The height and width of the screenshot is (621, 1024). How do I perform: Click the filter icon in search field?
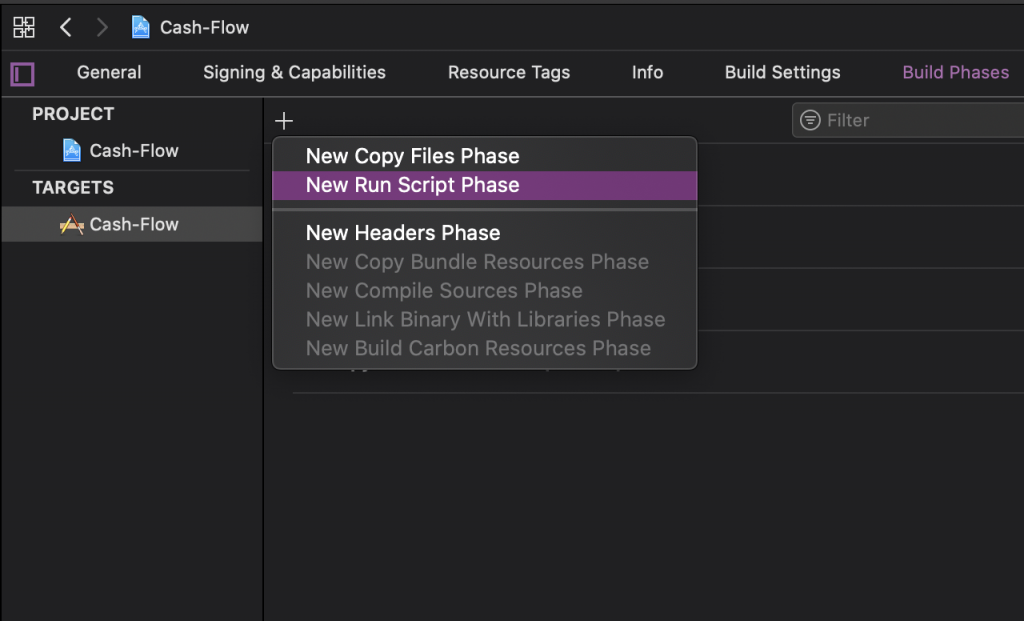(810, 120)
